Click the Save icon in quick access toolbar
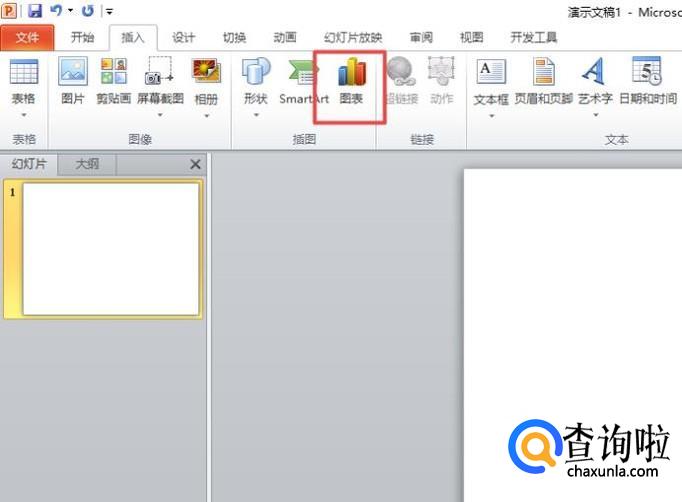 [x=35, y=11]
